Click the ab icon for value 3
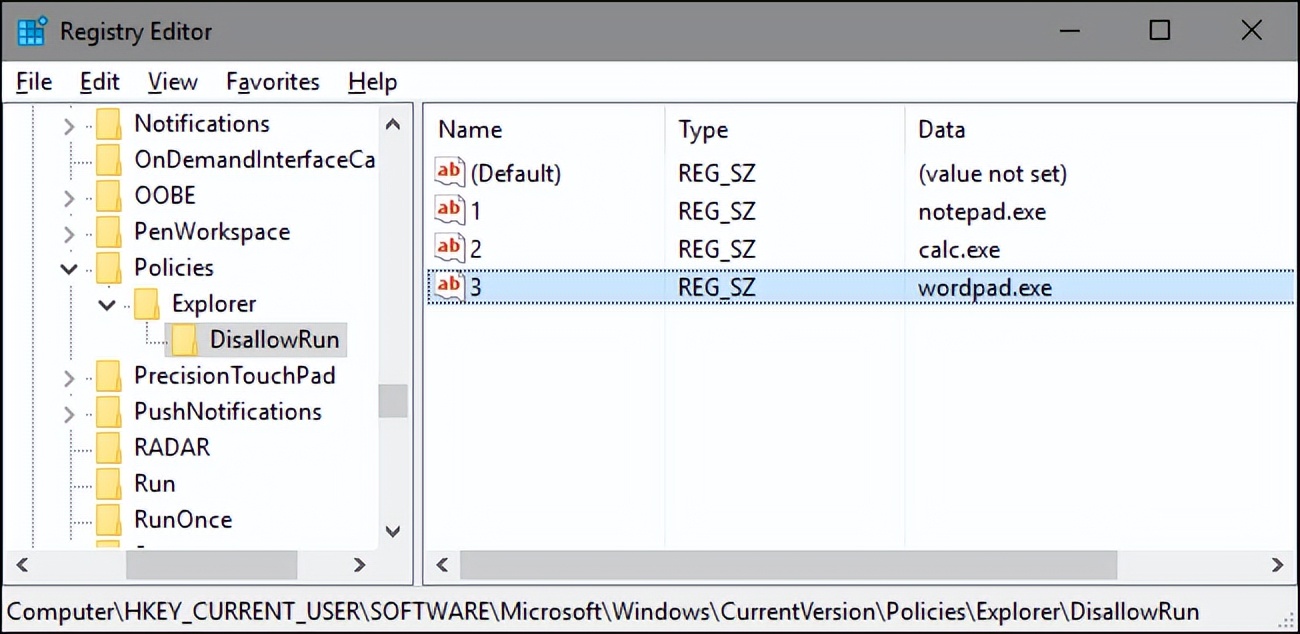The width and height of the screenshot is (1300, 634). [449, 286]
